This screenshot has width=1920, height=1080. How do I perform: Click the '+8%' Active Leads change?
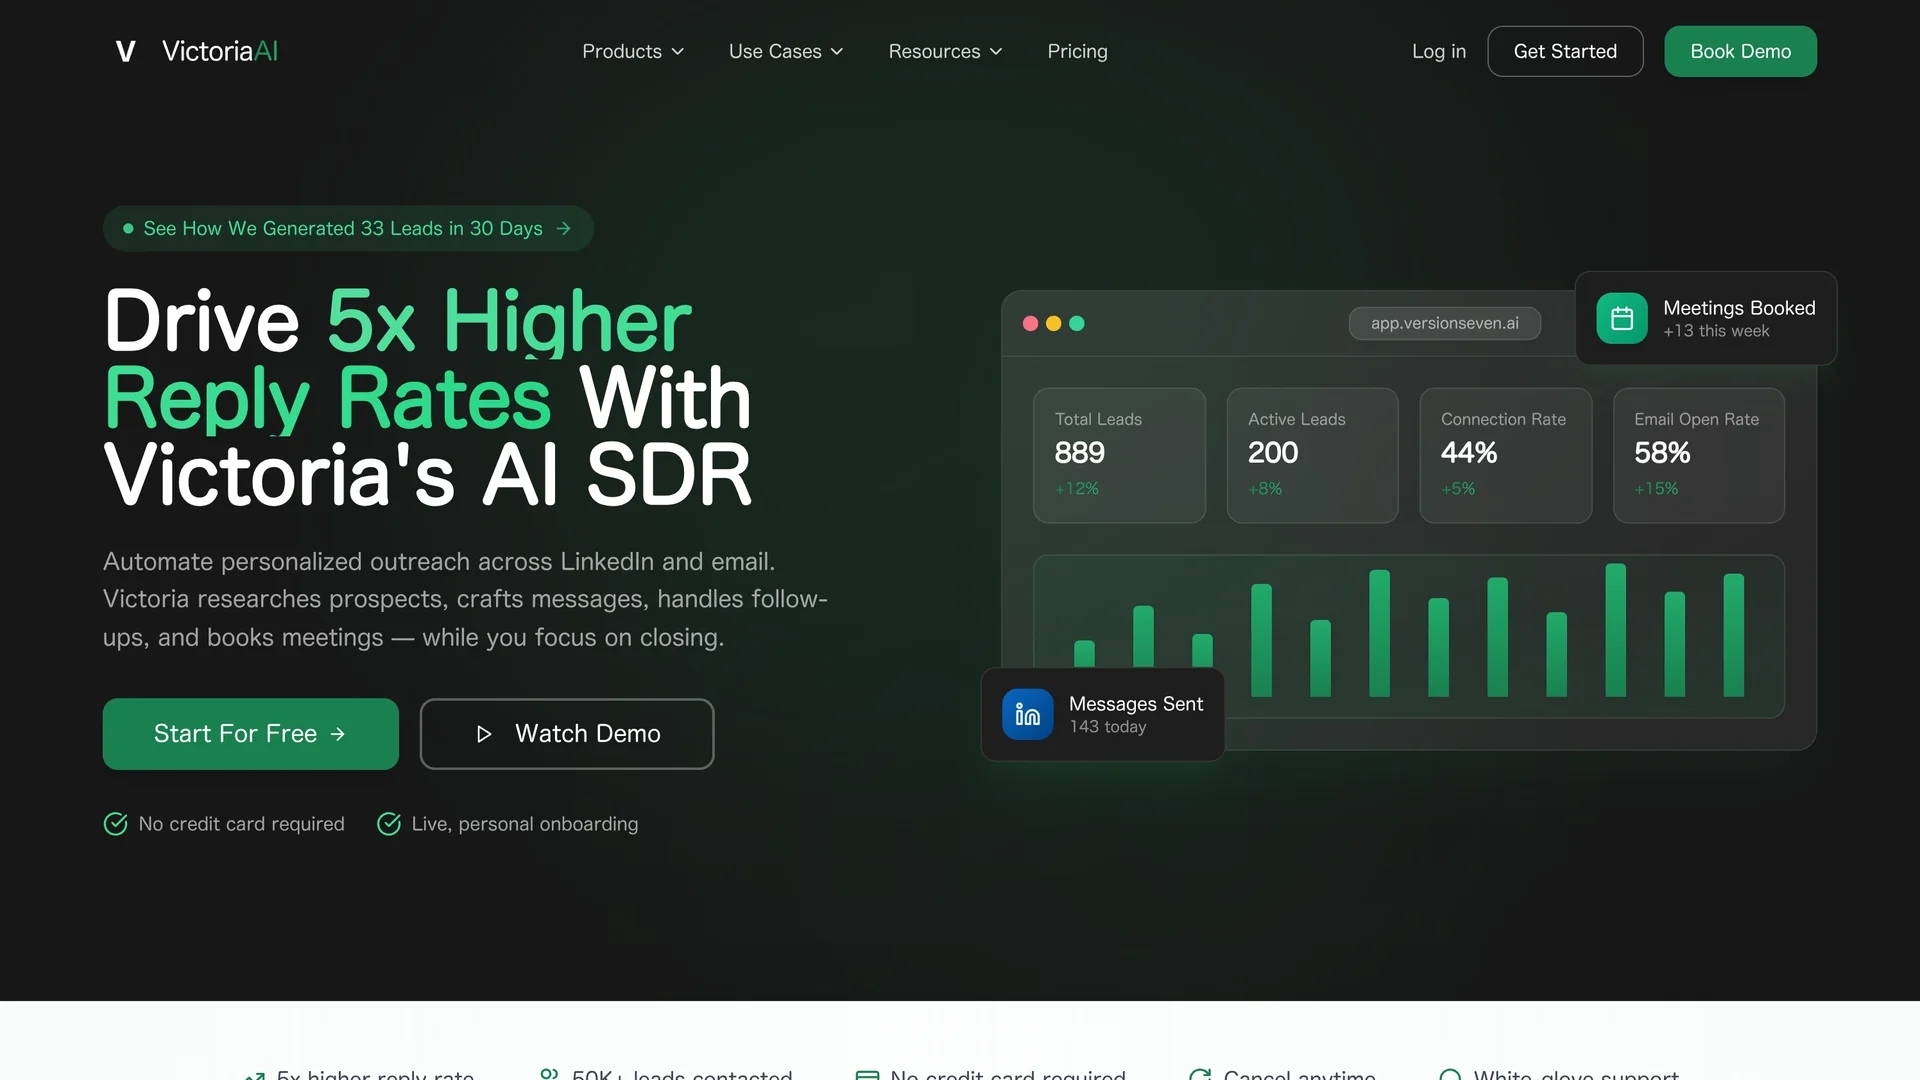pos(1265,488)
